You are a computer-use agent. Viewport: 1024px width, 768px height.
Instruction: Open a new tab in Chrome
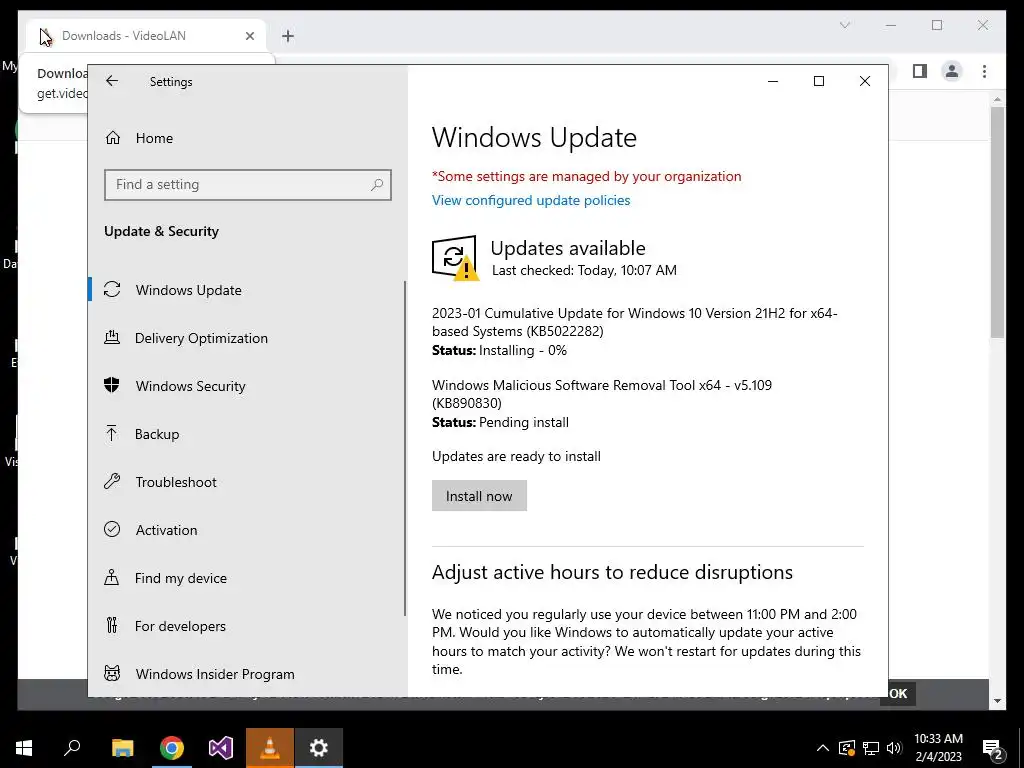tap(288, 37)
